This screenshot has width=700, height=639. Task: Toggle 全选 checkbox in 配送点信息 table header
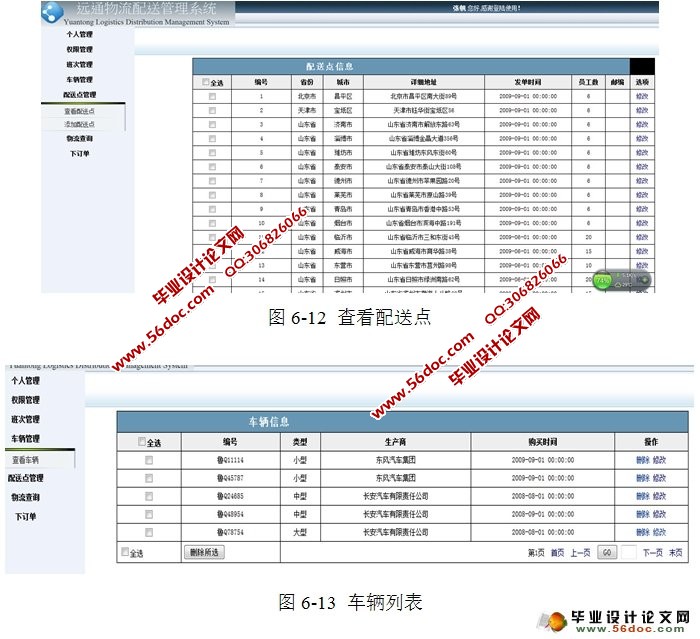click(207, 83)
